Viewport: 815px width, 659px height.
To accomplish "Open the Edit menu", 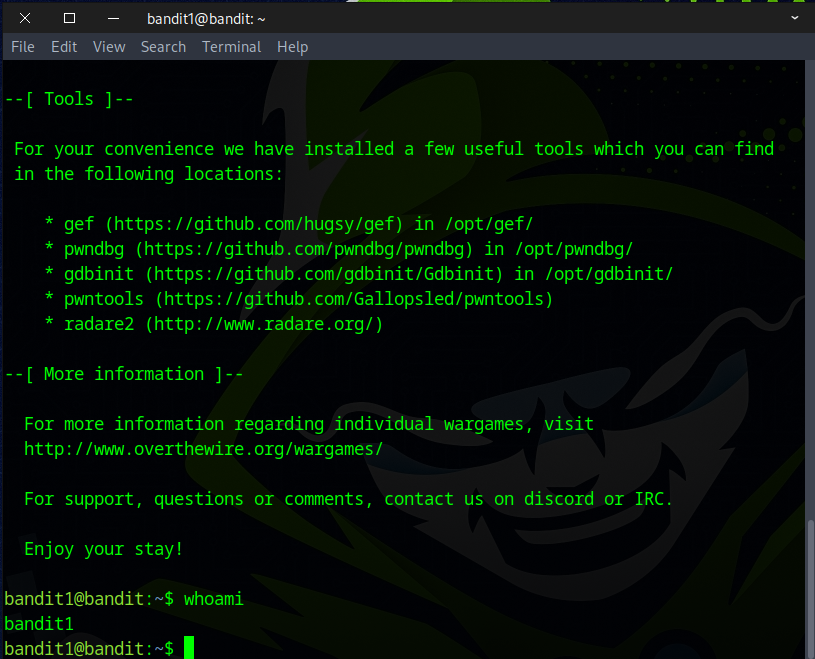I will coord(64,47).
